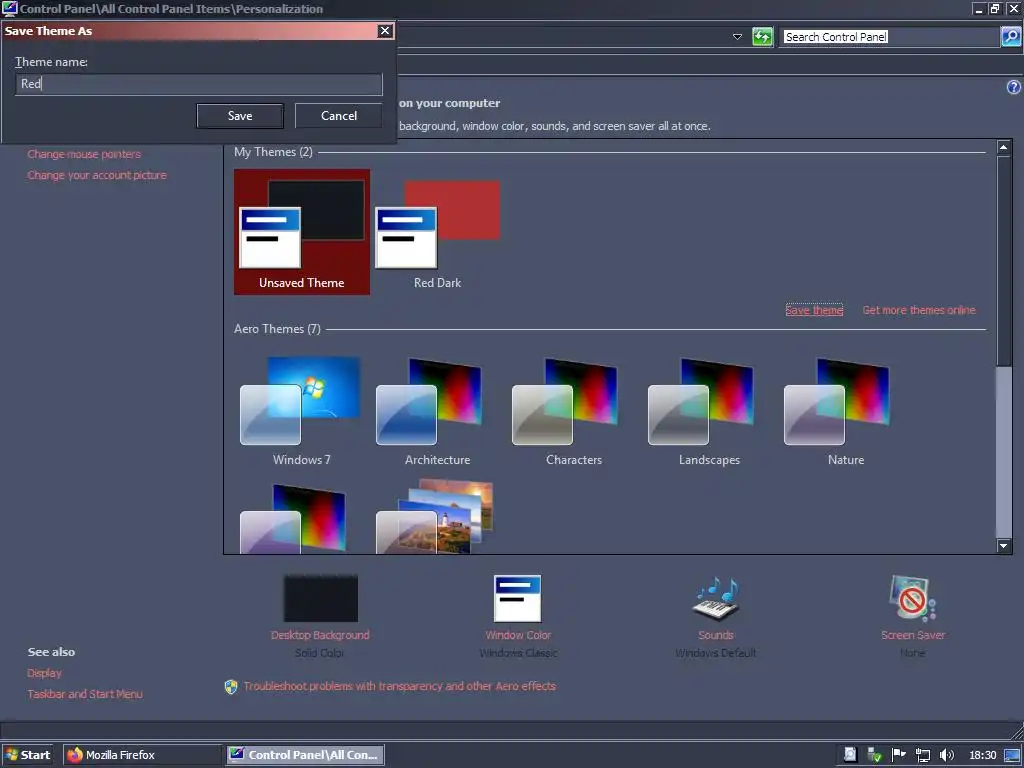1024x768 pixels.
Task: Click the themes list scroll down arrow
Action: point(1004,546)
